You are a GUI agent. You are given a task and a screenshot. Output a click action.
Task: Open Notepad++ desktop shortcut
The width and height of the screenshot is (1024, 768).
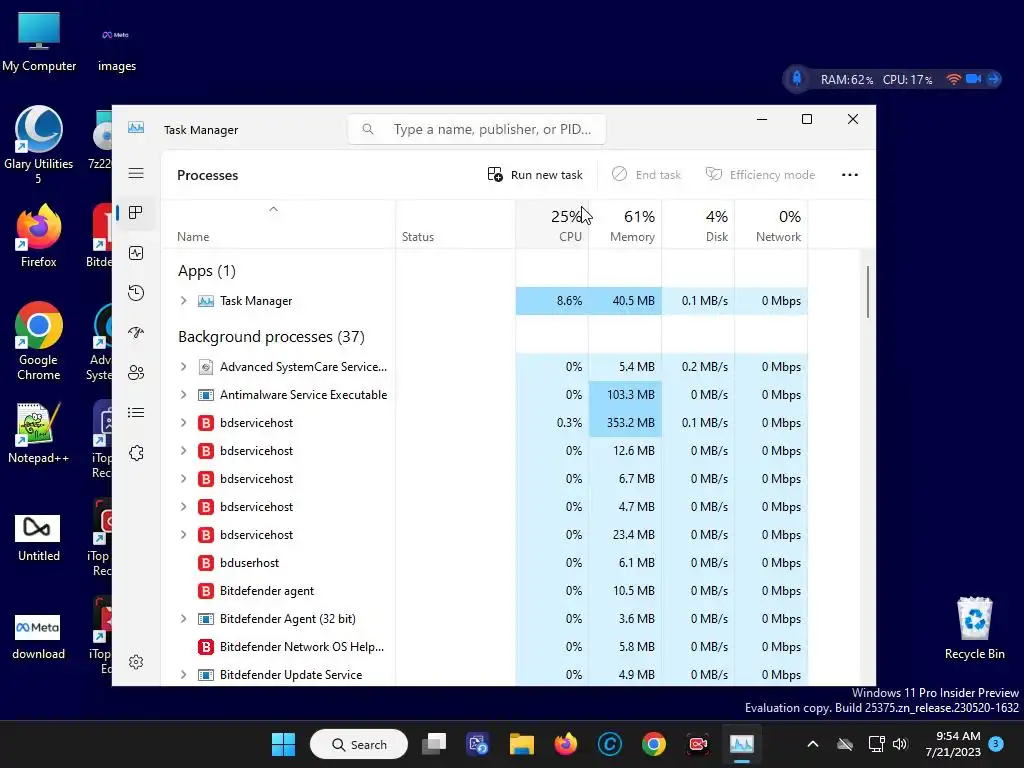pos(39,432)
